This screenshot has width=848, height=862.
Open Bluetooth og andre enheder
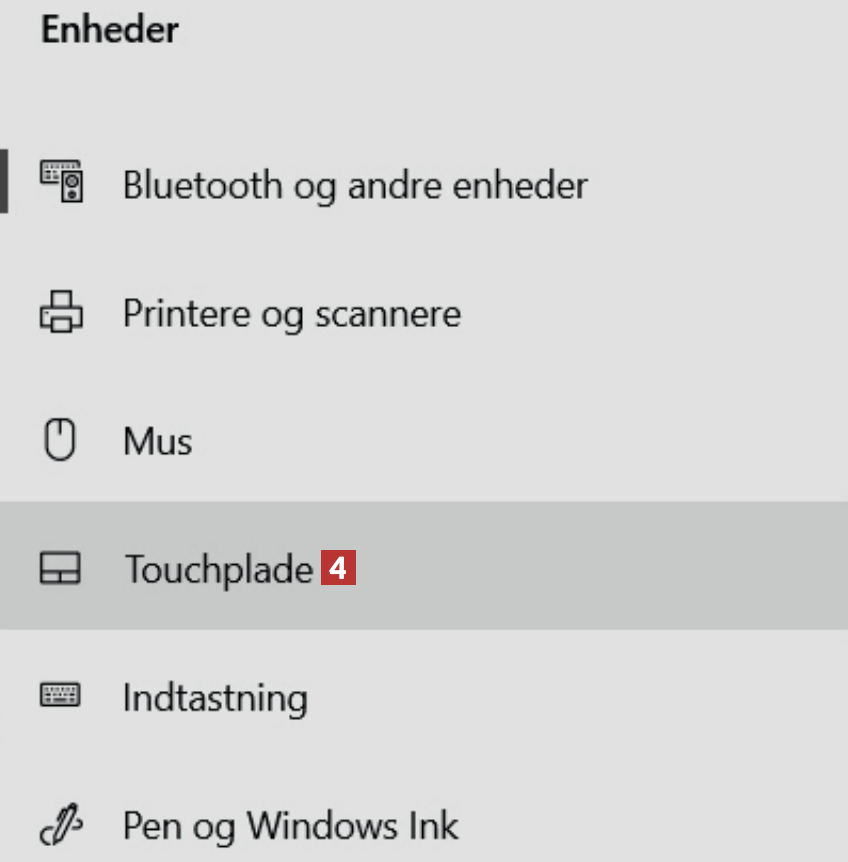(x=354, y=185)
